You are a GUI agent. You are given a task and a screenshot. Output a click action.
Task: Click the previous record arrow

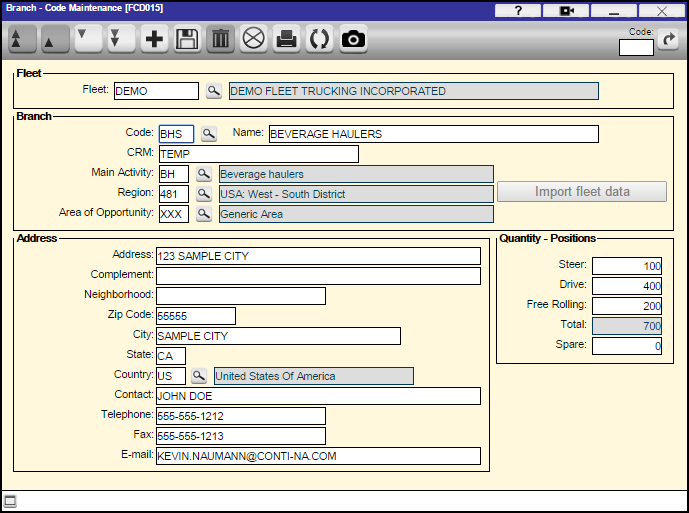56,40
